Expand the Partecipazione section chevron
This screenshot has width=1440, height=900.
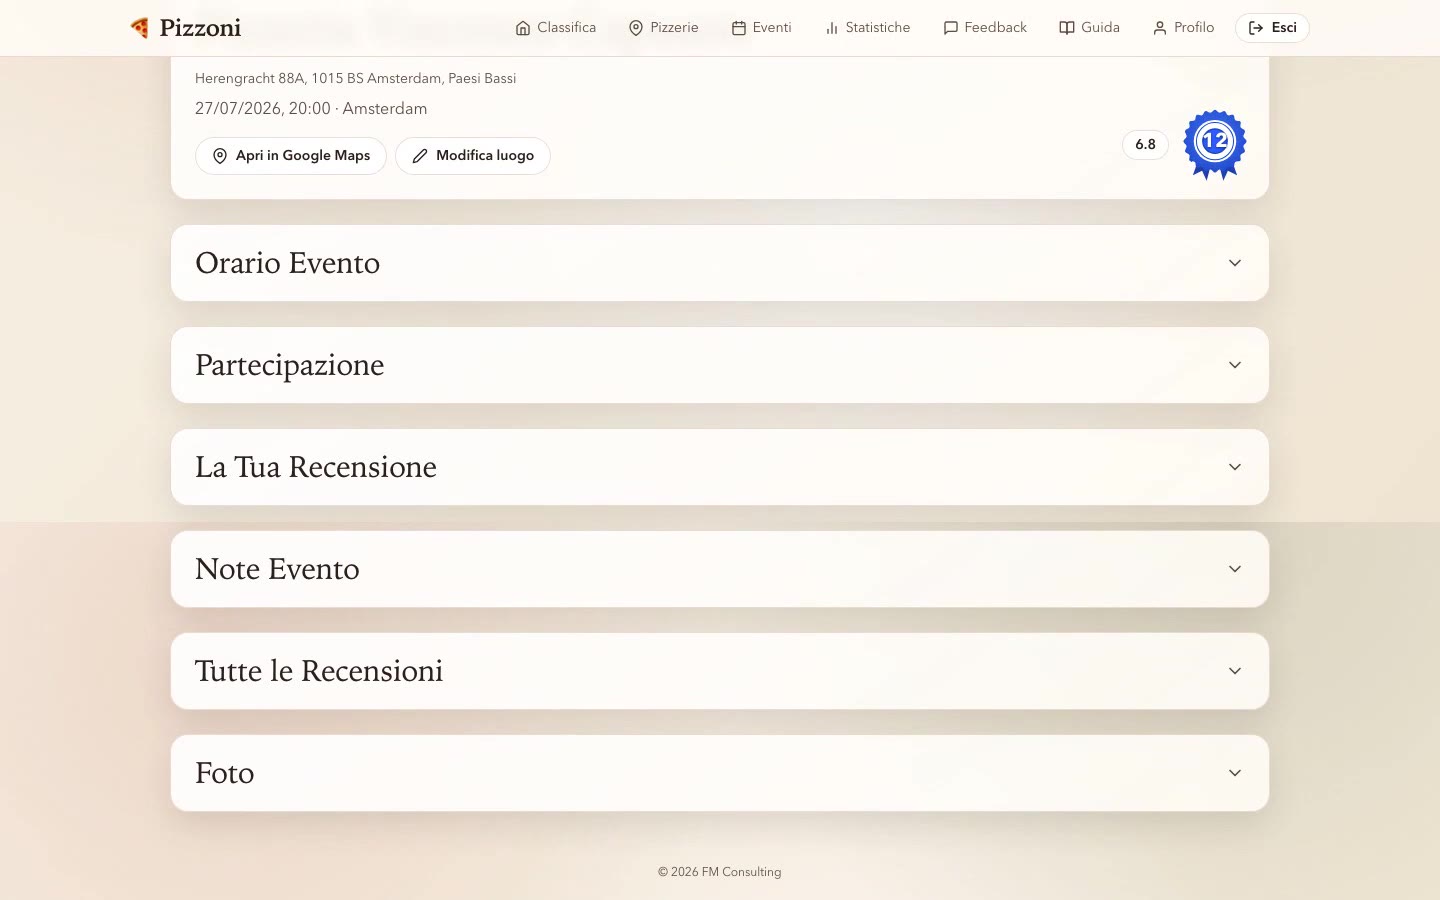(x=1235, y=365)
